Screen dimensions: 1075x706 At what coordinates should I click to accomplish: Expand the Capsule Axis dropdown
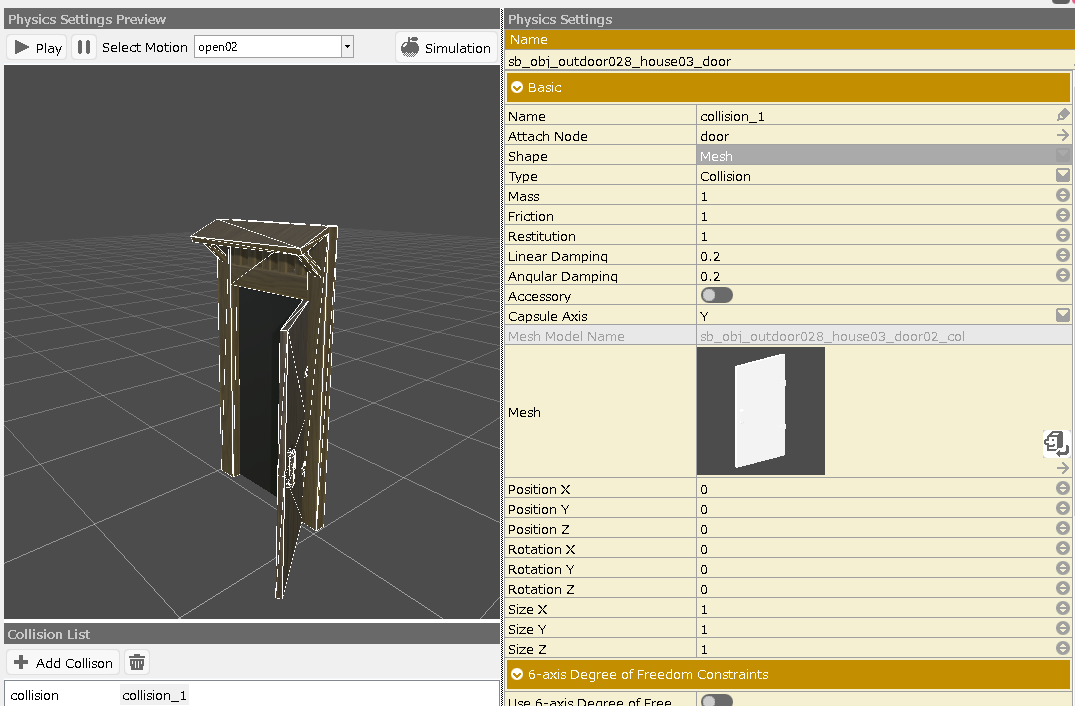click(1063, 316)
